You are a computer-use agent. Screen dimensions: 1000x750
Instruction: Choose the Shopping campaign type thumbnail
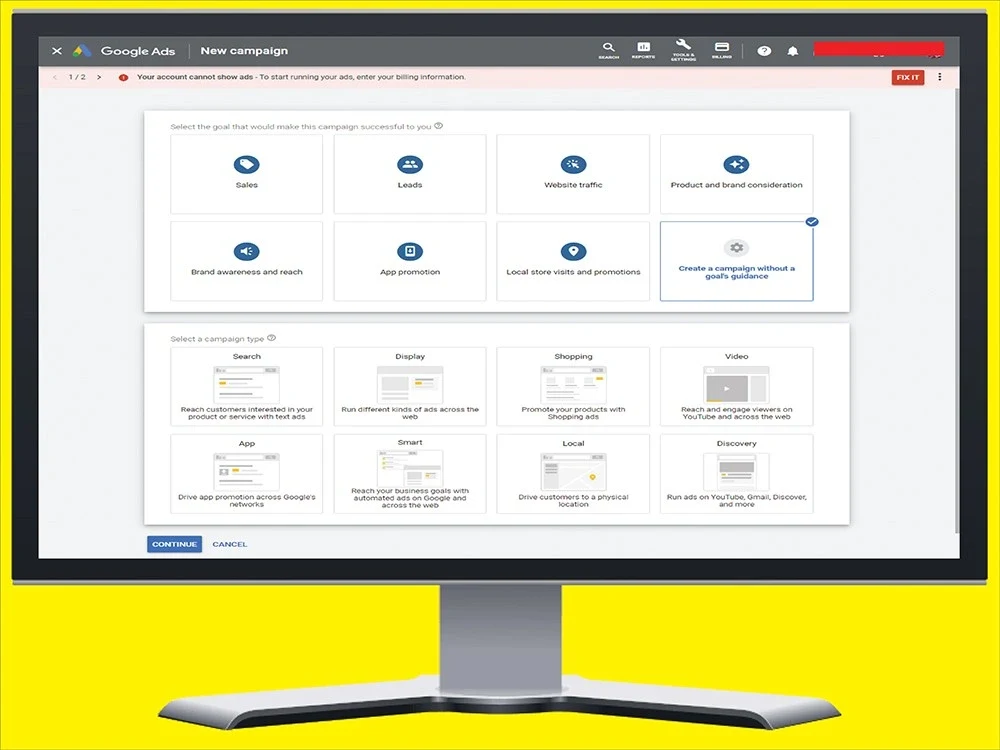(573, 384)
